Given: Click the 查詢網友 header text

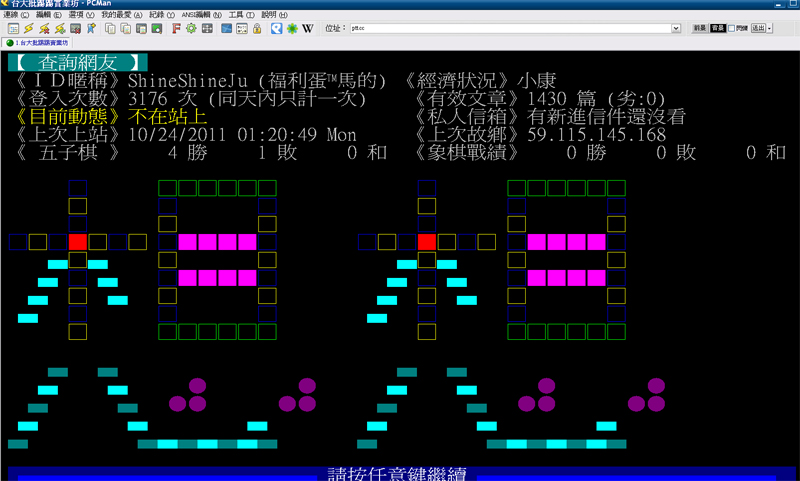Looking at the screenshot, I should click(x=78, y=63).
